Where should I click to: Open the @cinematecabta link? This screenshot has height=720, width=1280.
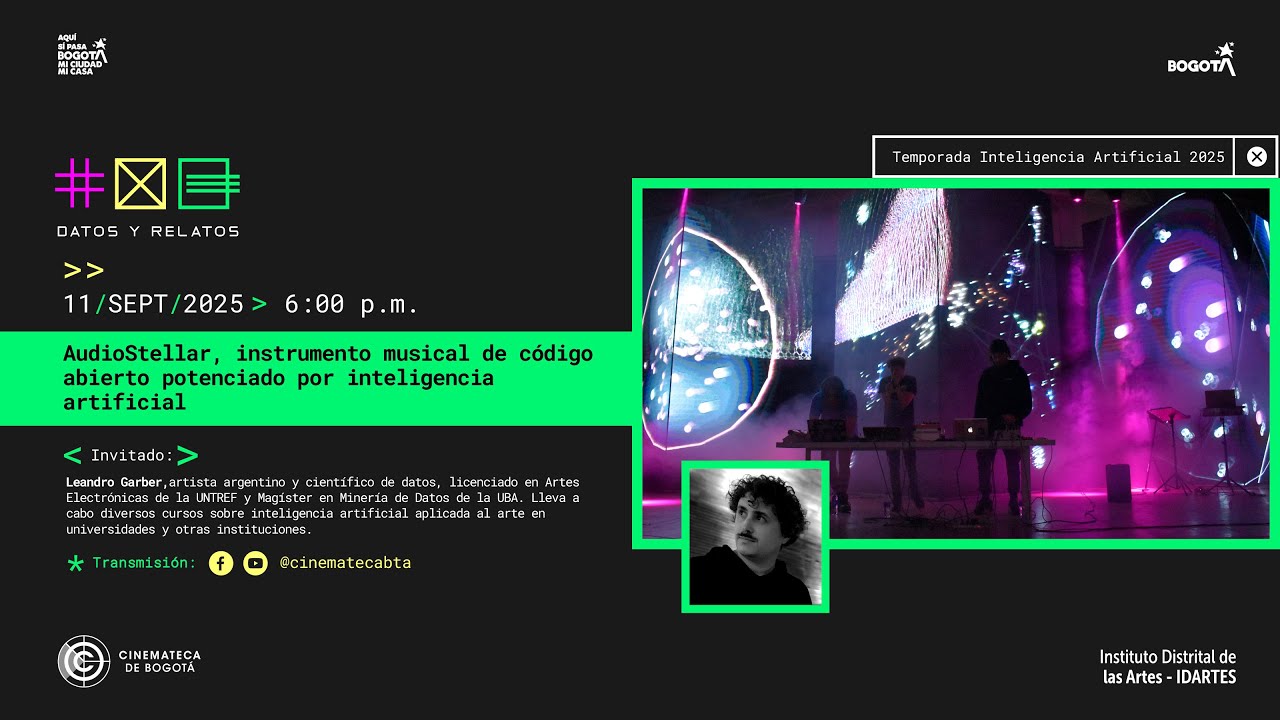click(346, 563)
